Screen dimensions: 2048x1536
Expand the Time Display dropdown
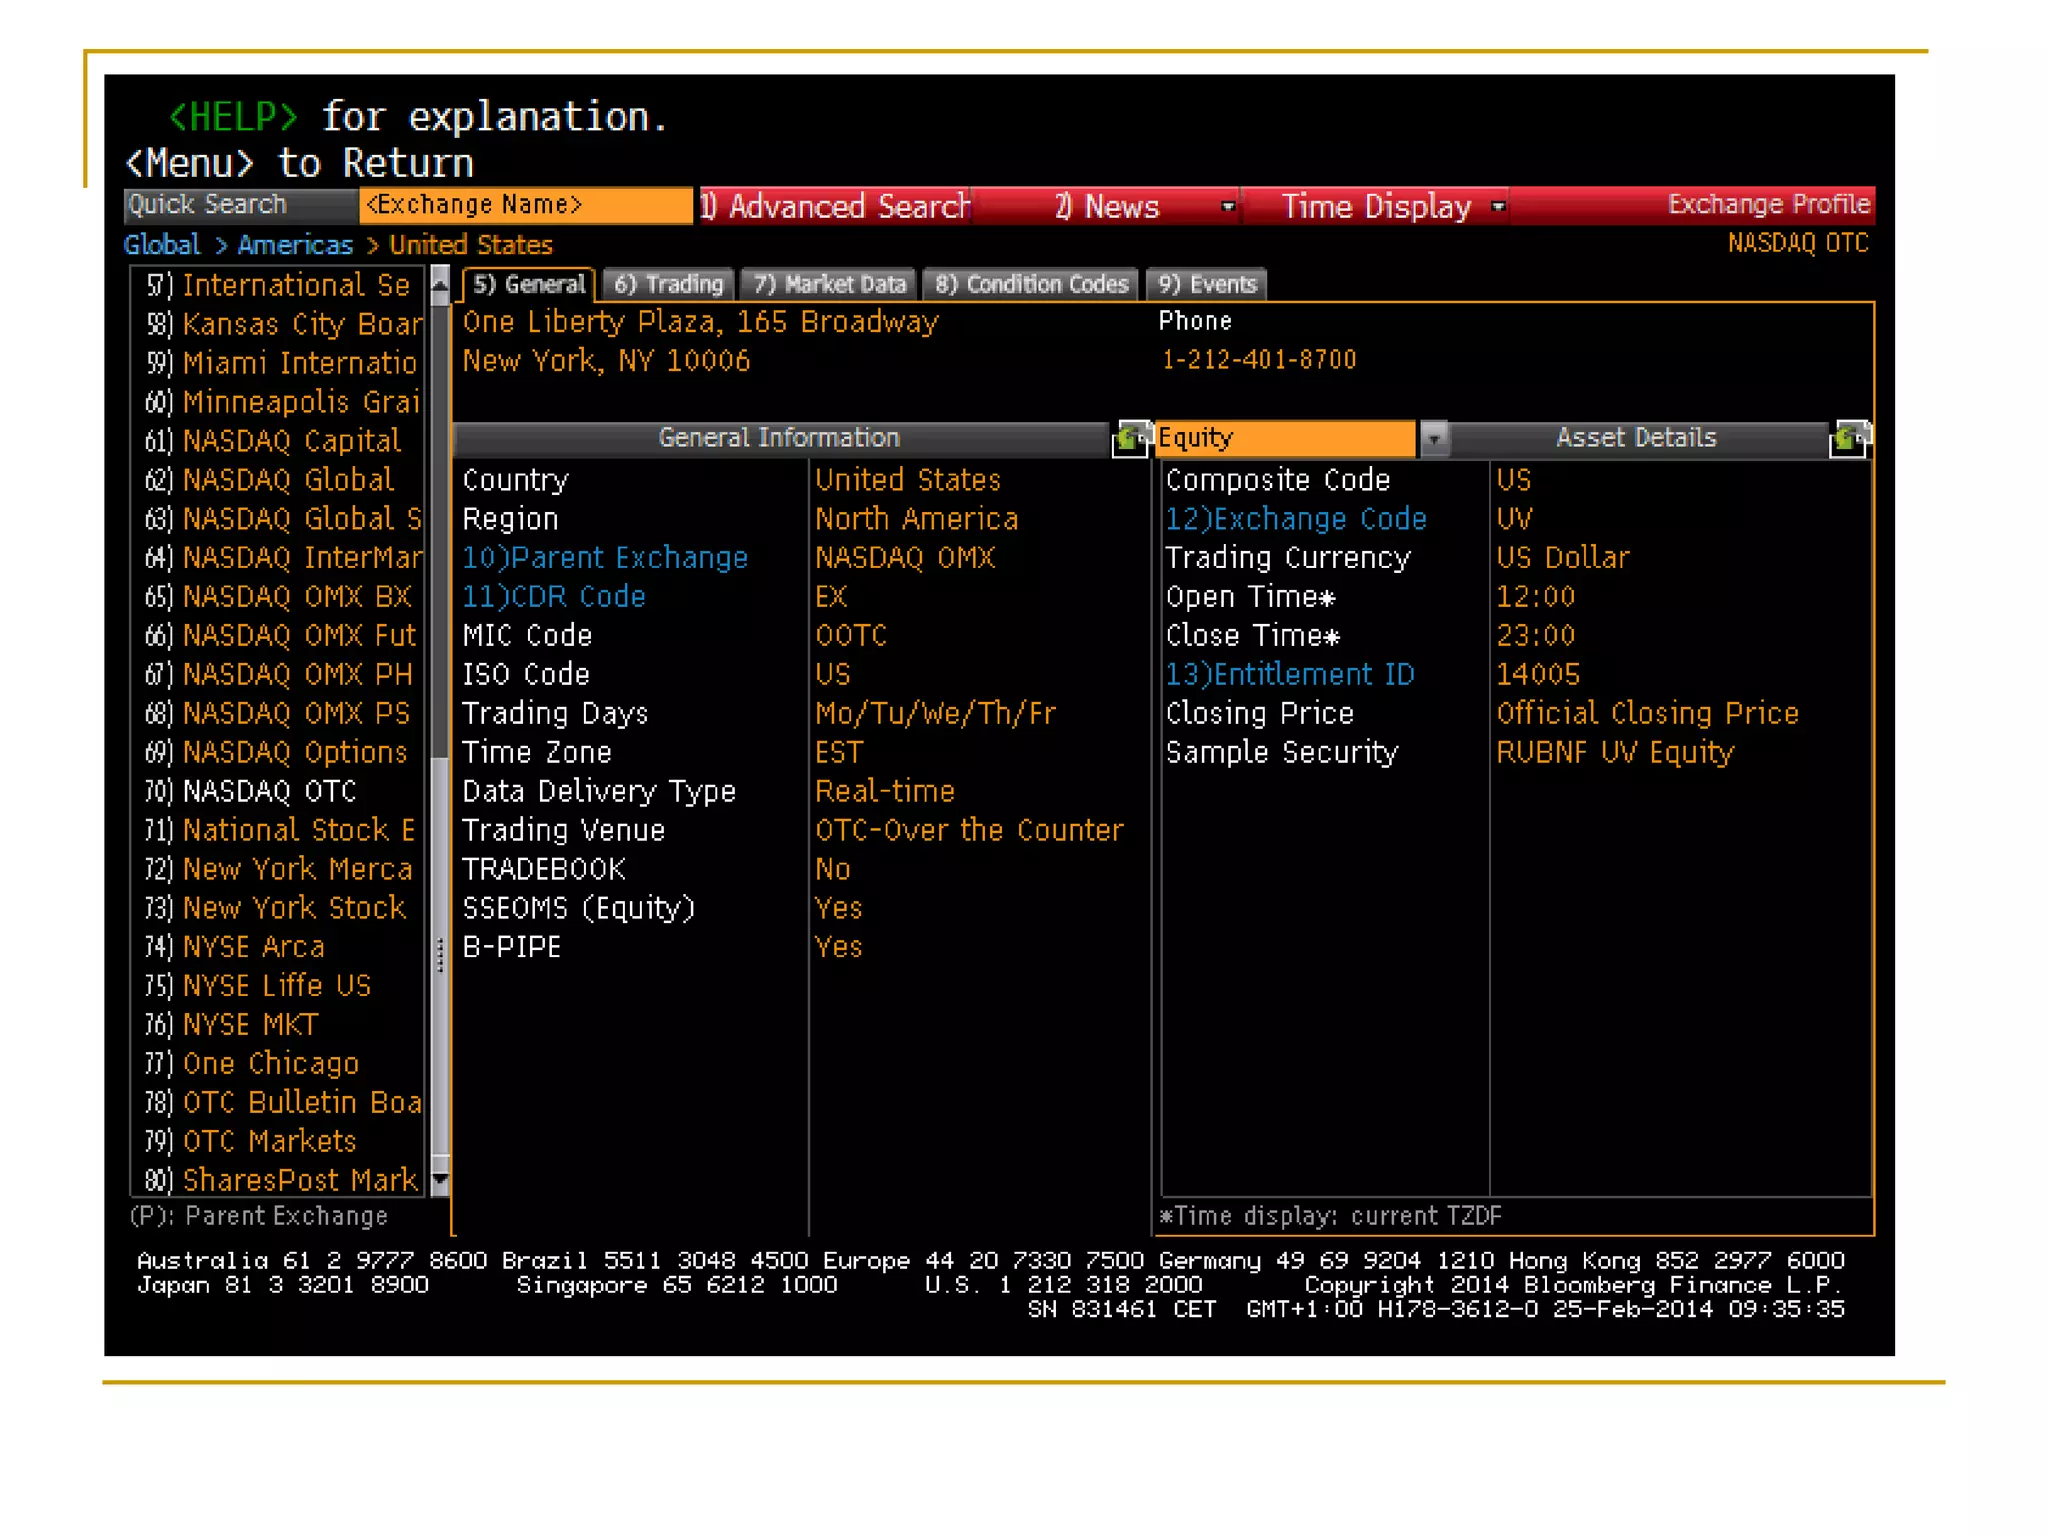(1498, 207)
